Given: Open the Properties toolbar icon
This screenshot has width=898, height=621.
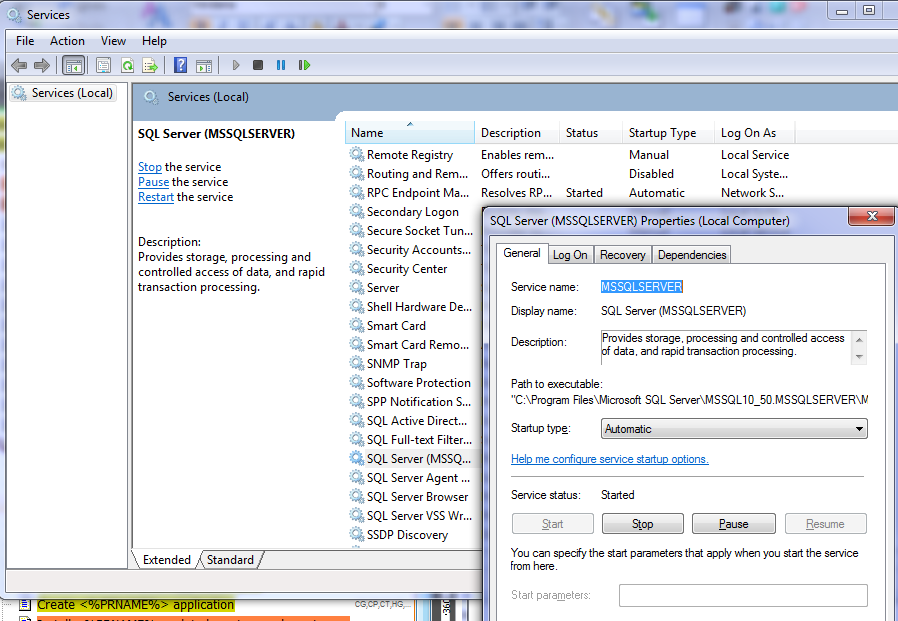Looking at the screenshot, I should coord(104,65).
